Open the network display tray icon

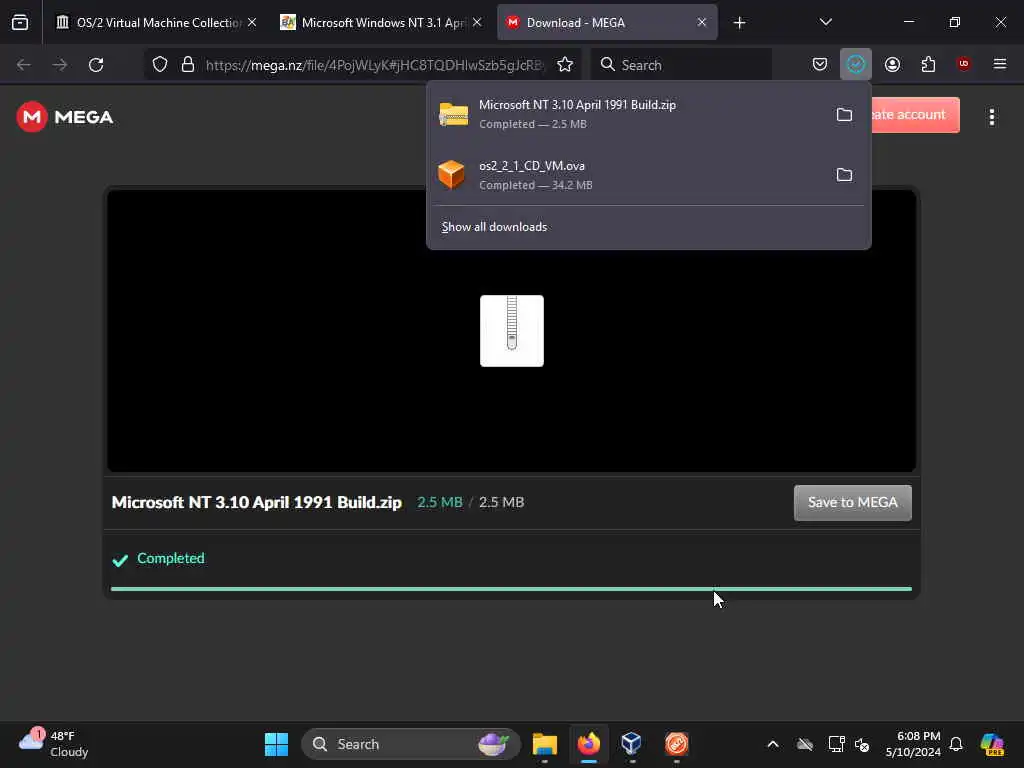pyautogui.click(x=836, y=744)
